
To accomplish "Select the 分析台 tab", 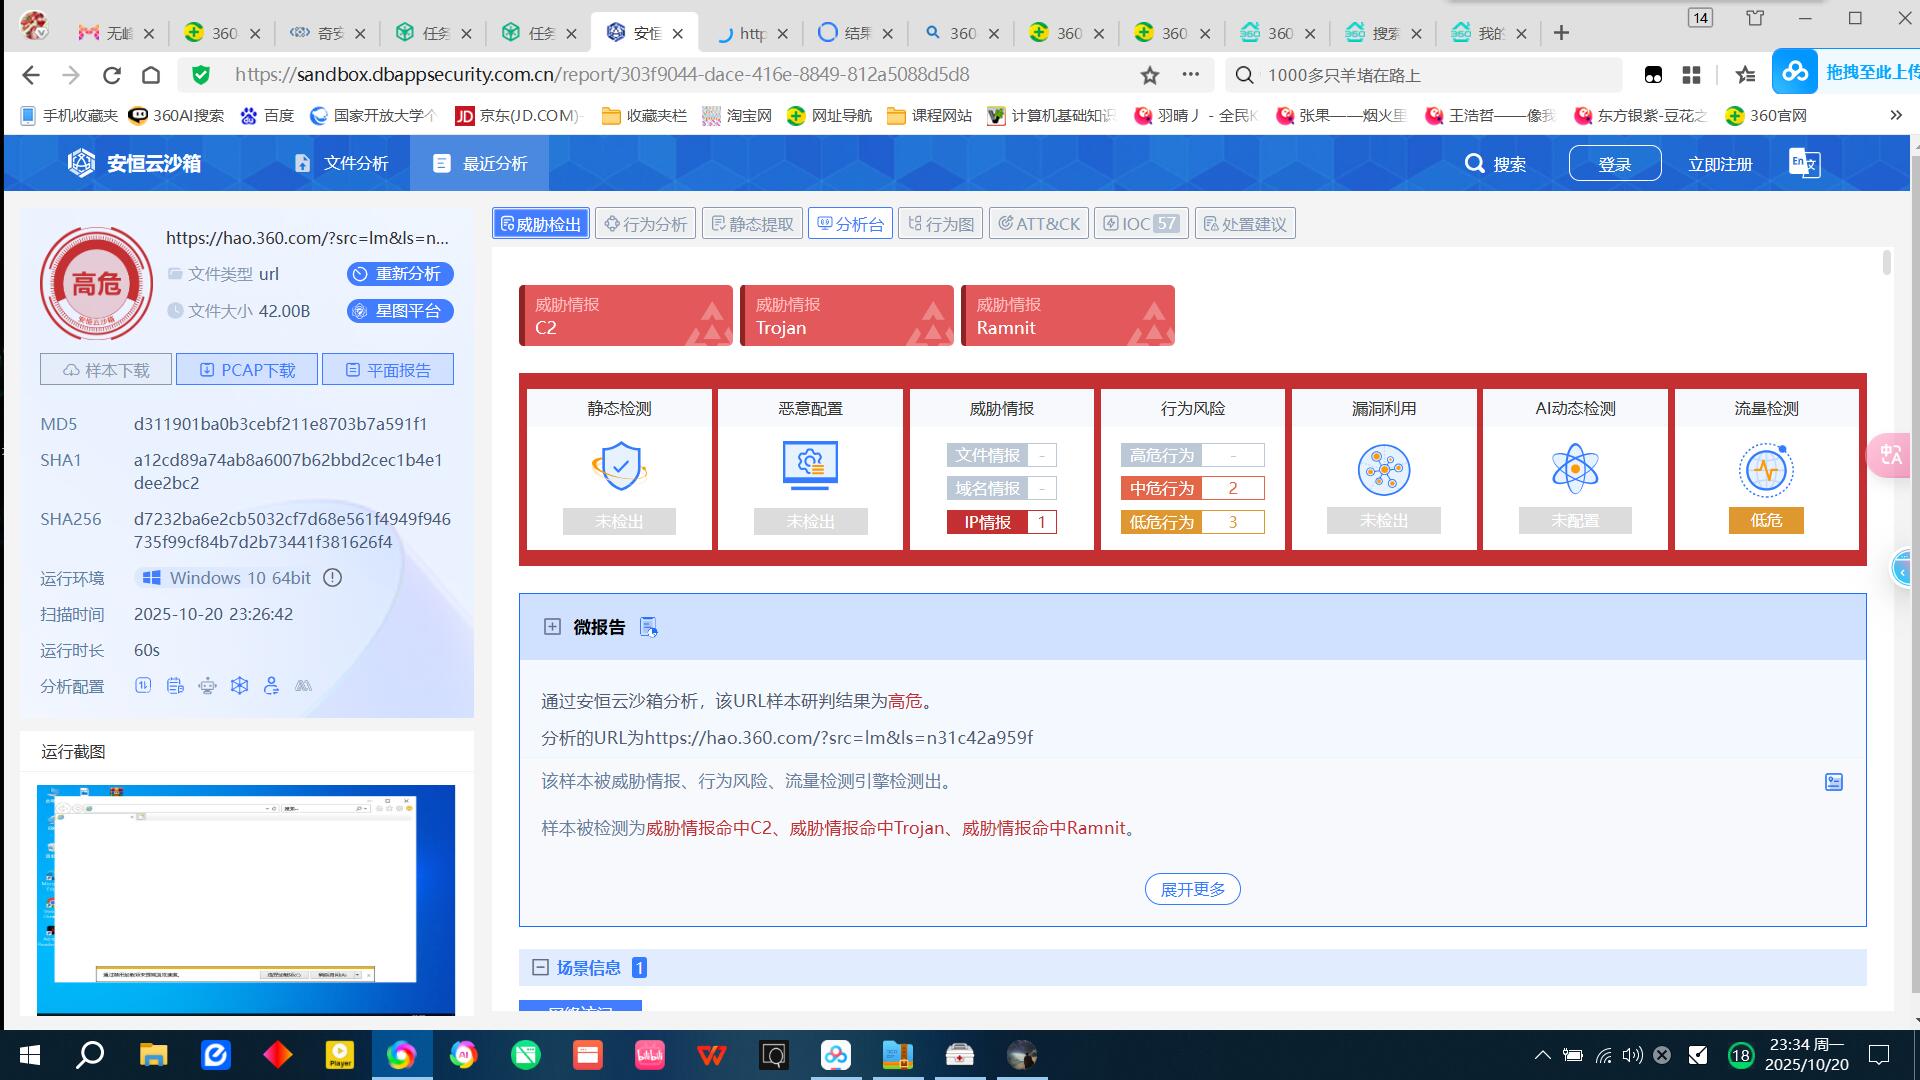I will coord(851,224).
